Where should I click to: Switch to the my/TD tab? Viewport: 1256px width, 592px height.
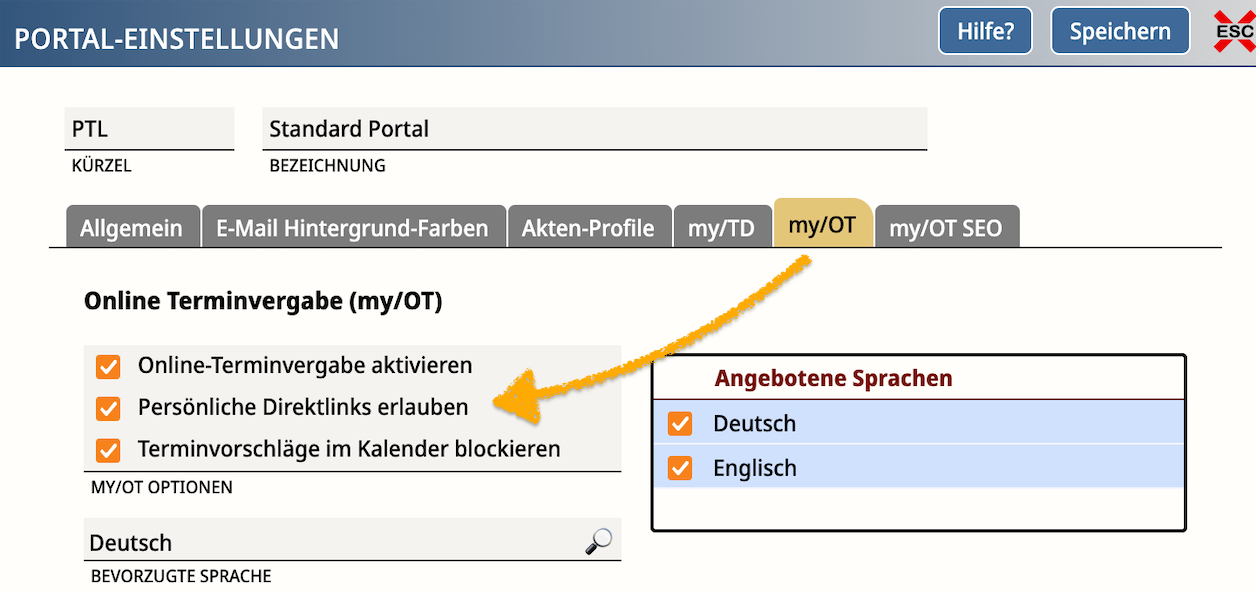click(x=721, y=228)
